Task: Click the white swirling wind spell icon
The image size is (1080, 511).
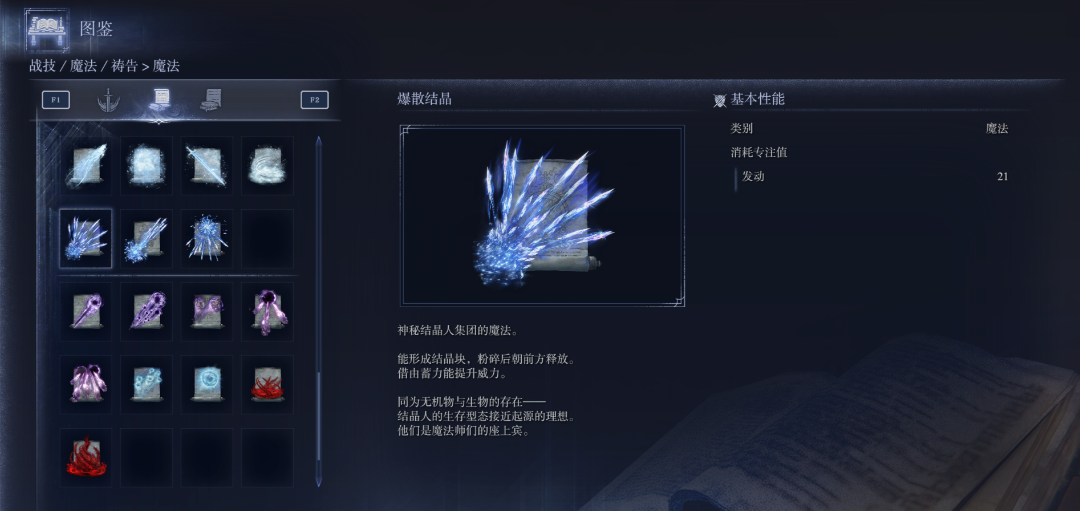Action: (x=267, y=166)
